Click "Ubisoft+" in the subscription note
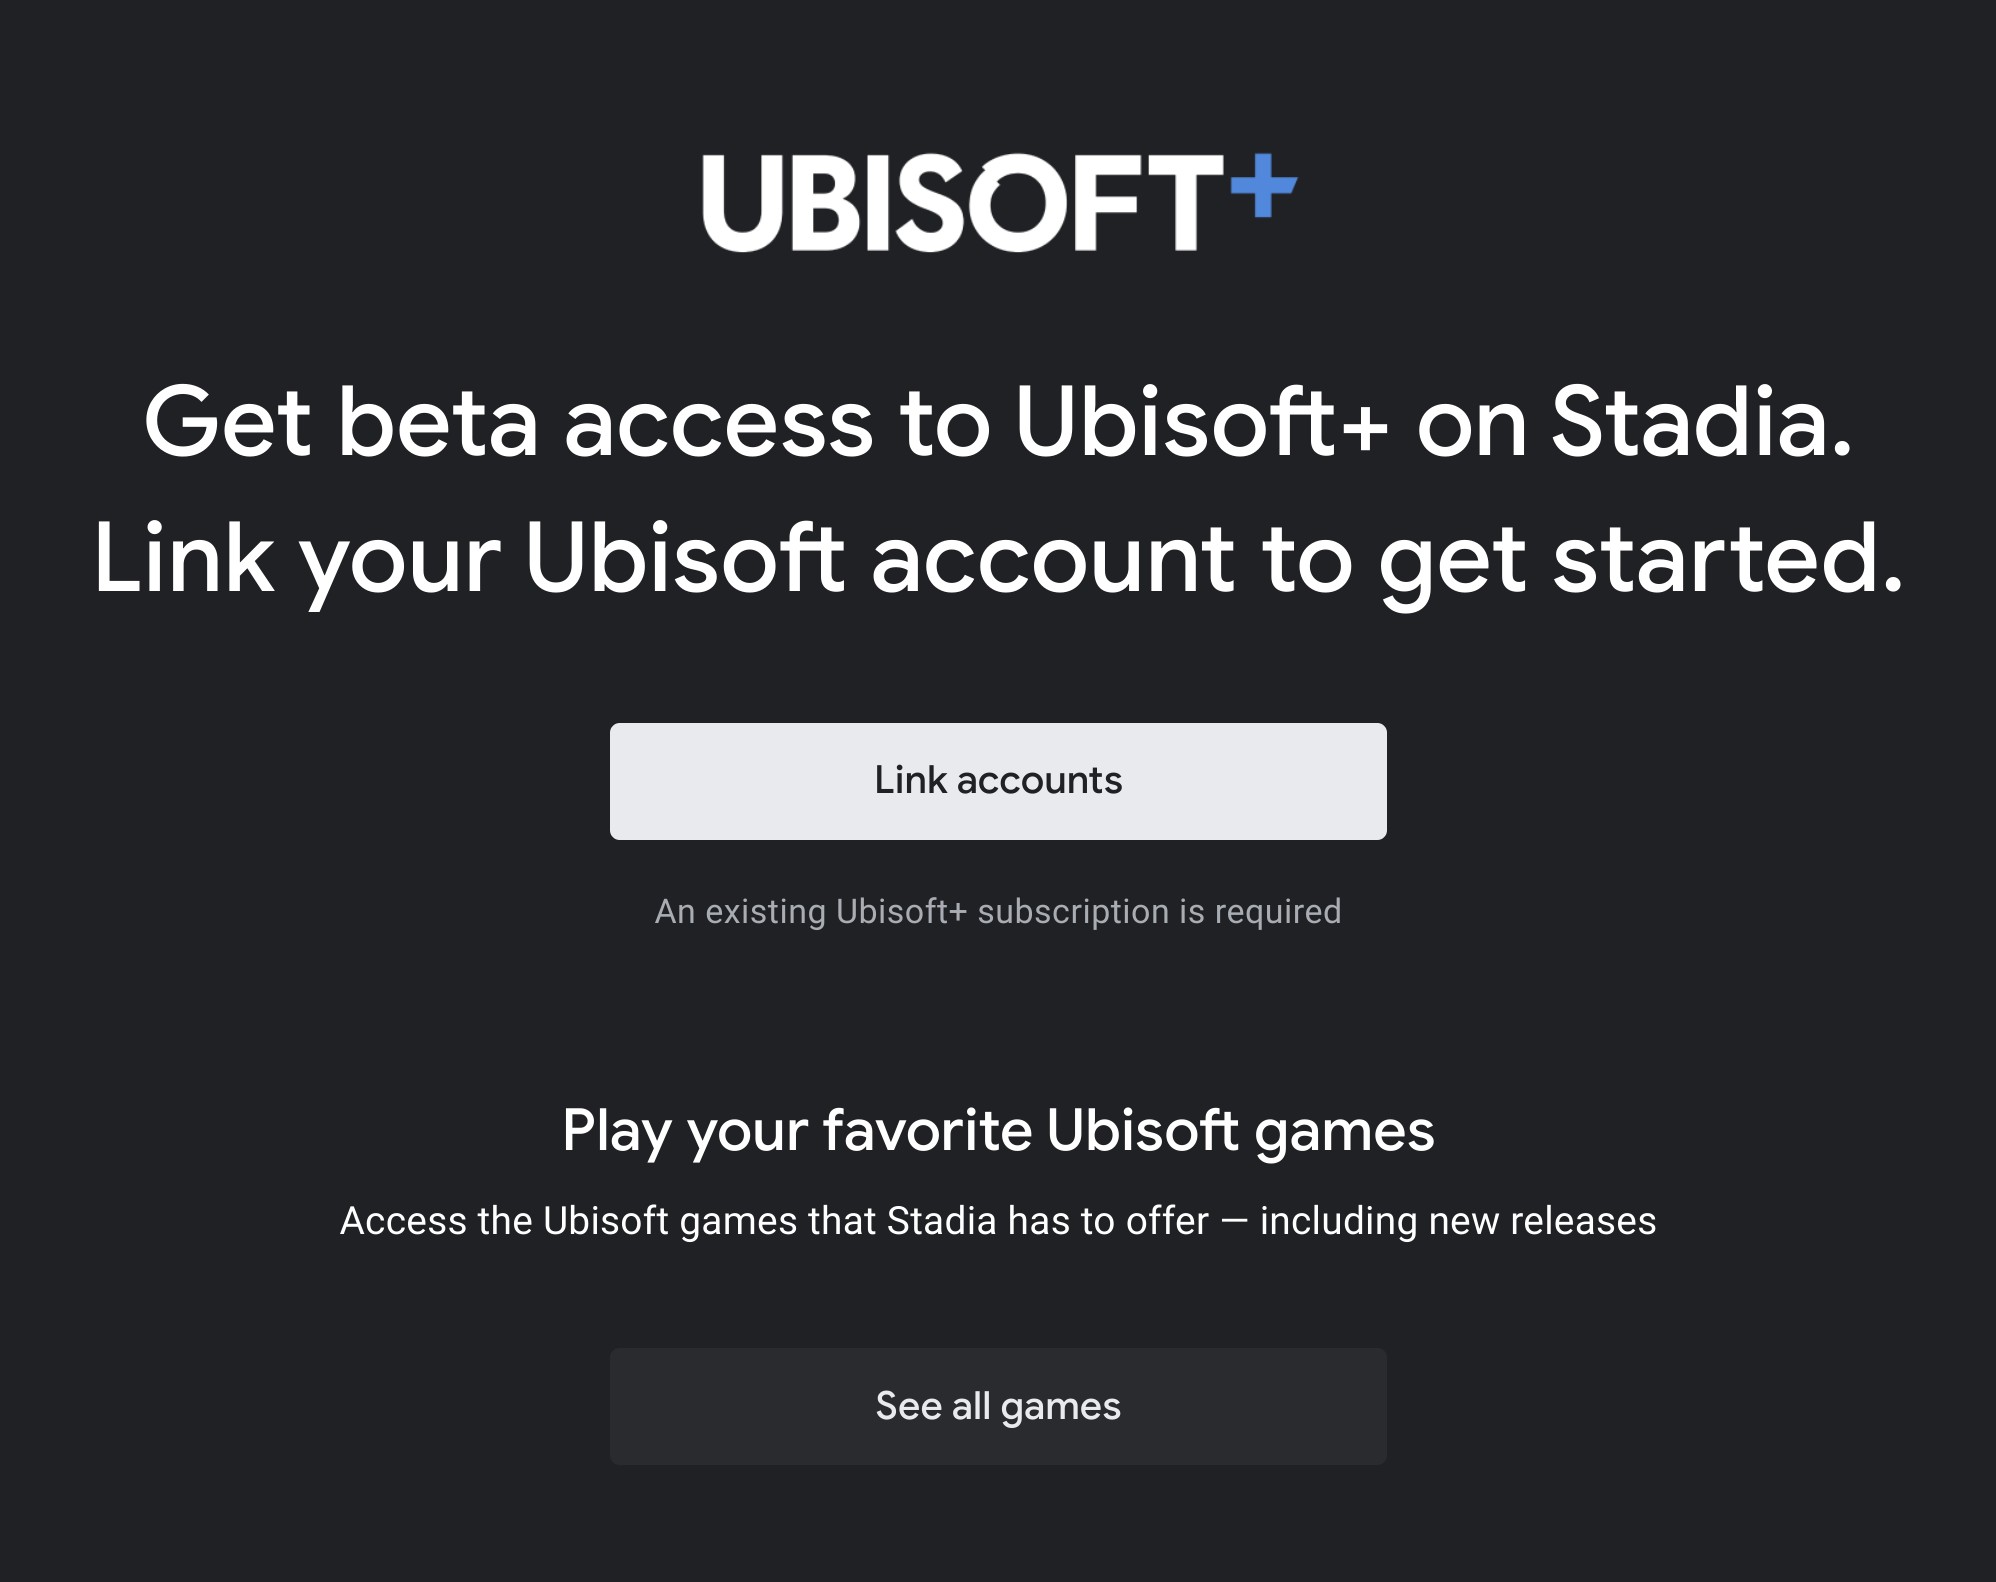 point(901,912)
